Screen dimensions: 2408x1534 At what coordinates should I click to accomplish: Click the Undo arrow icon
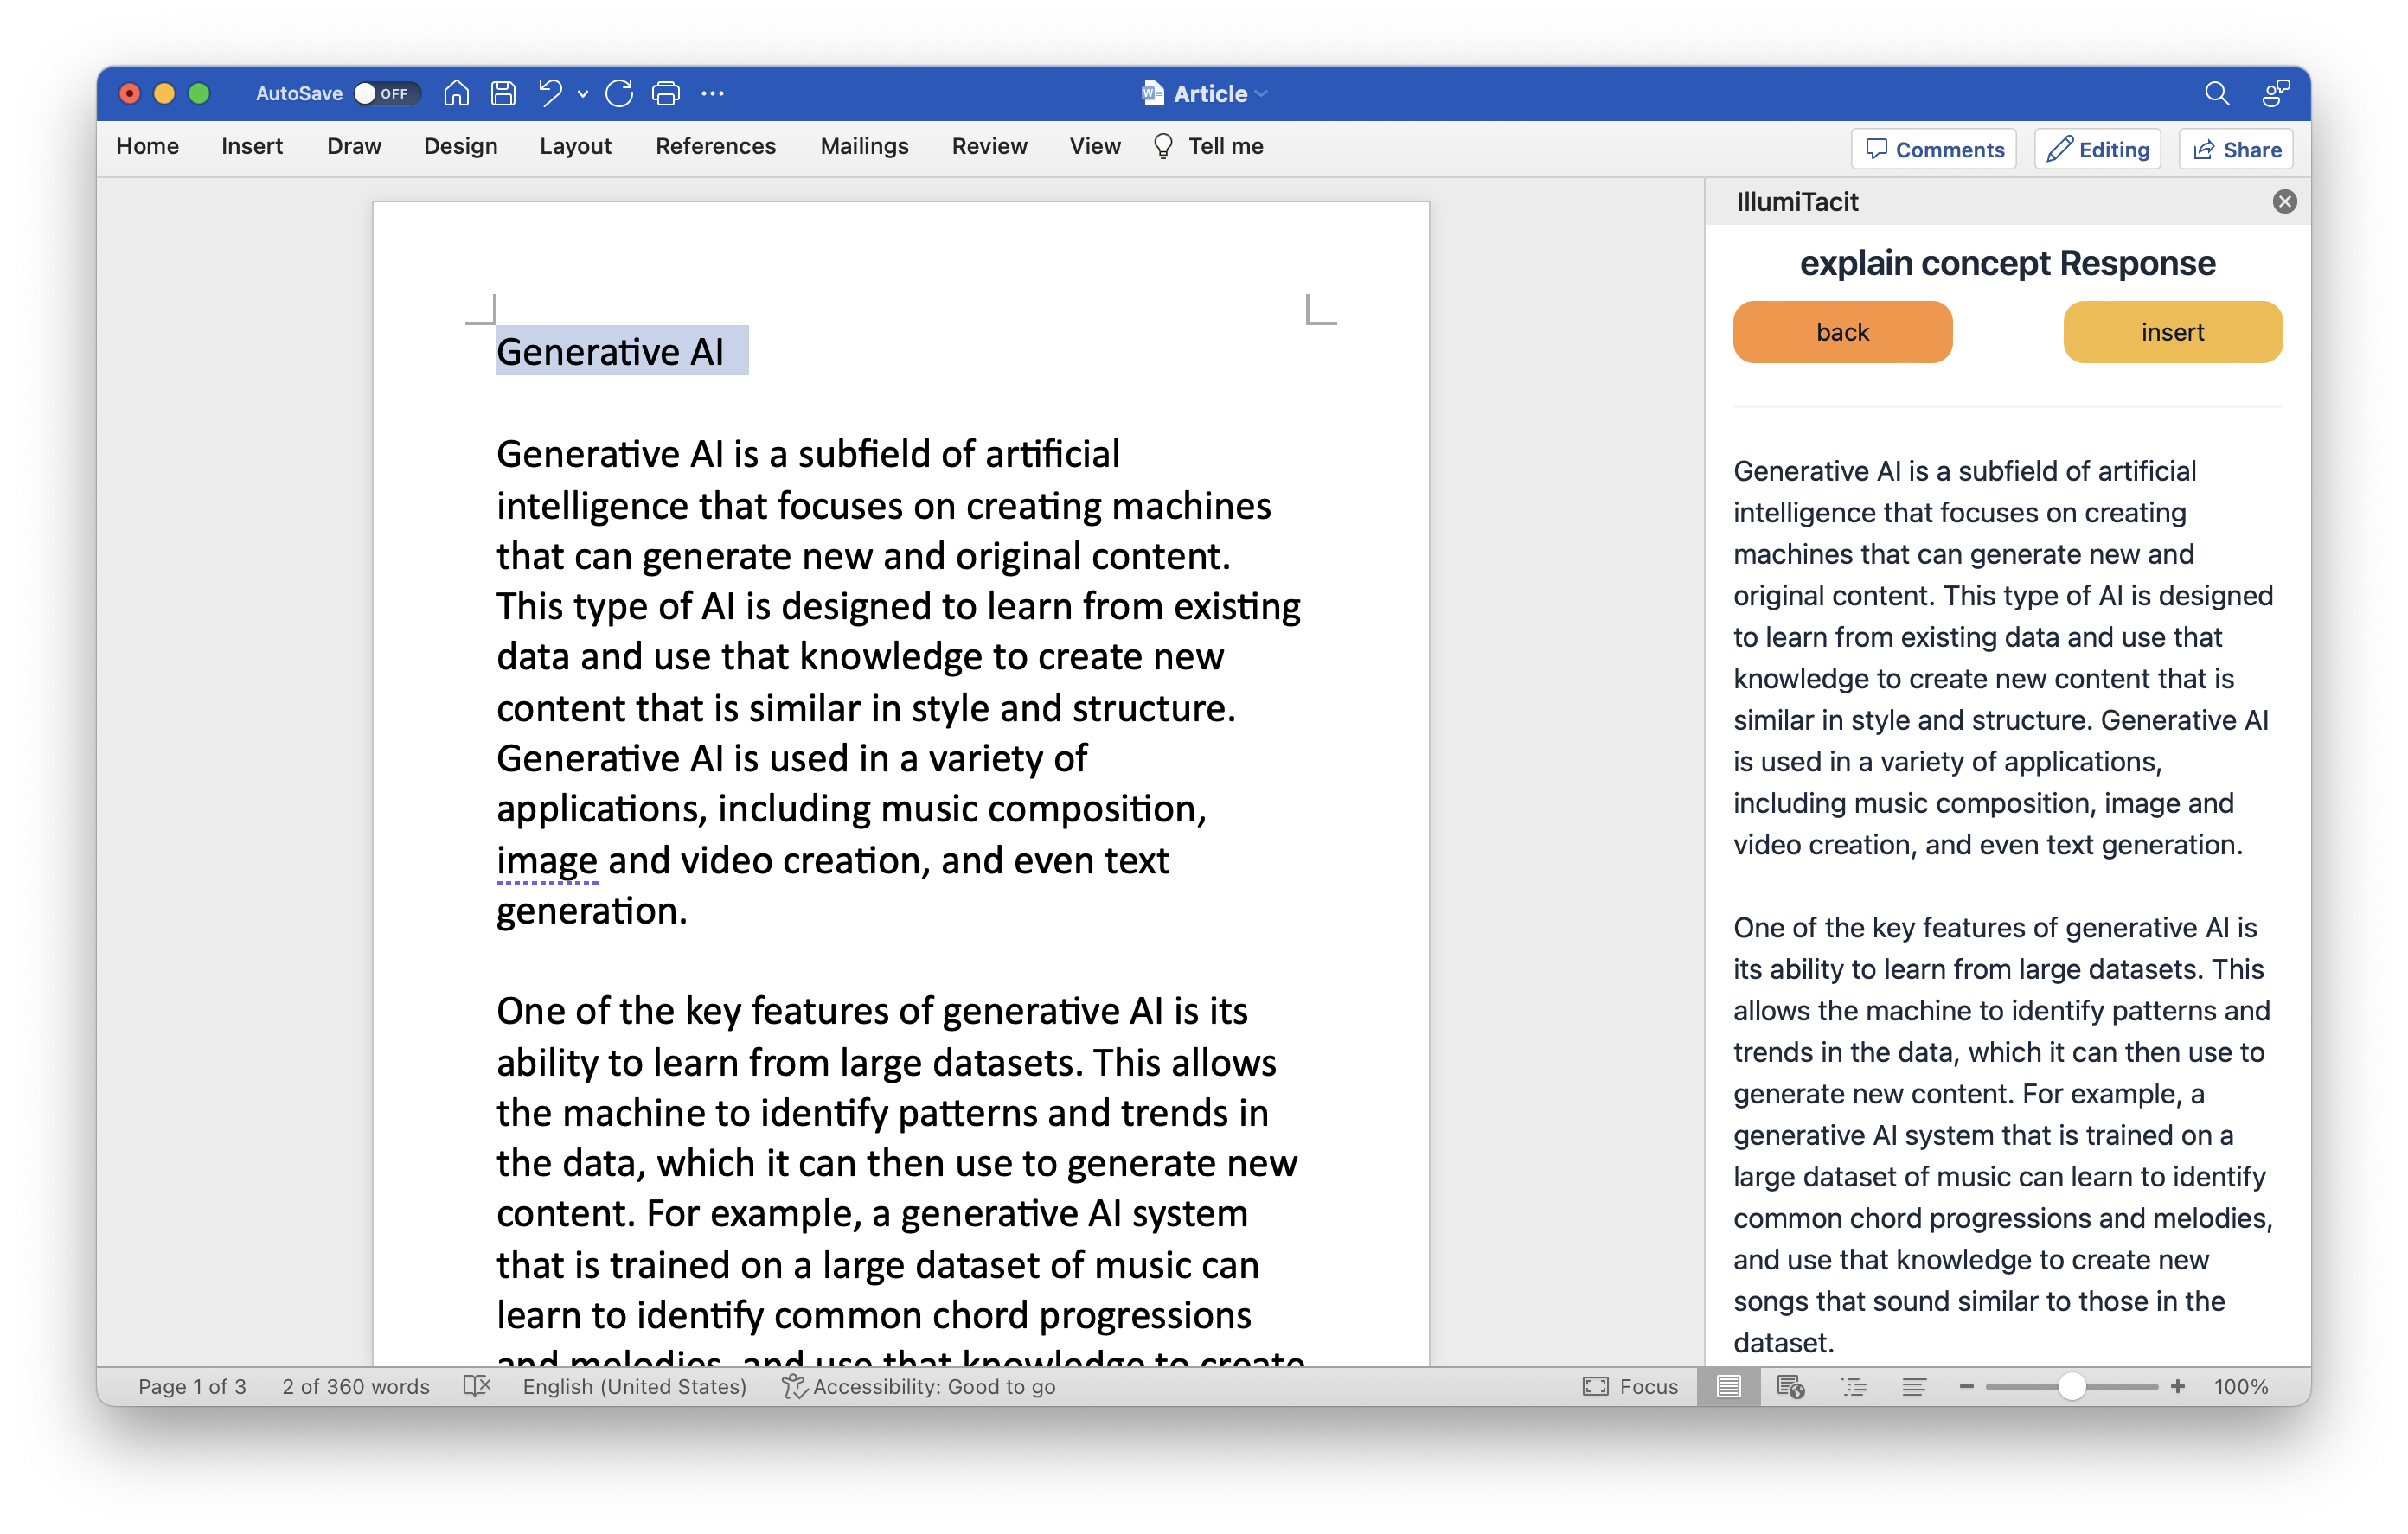549,93
